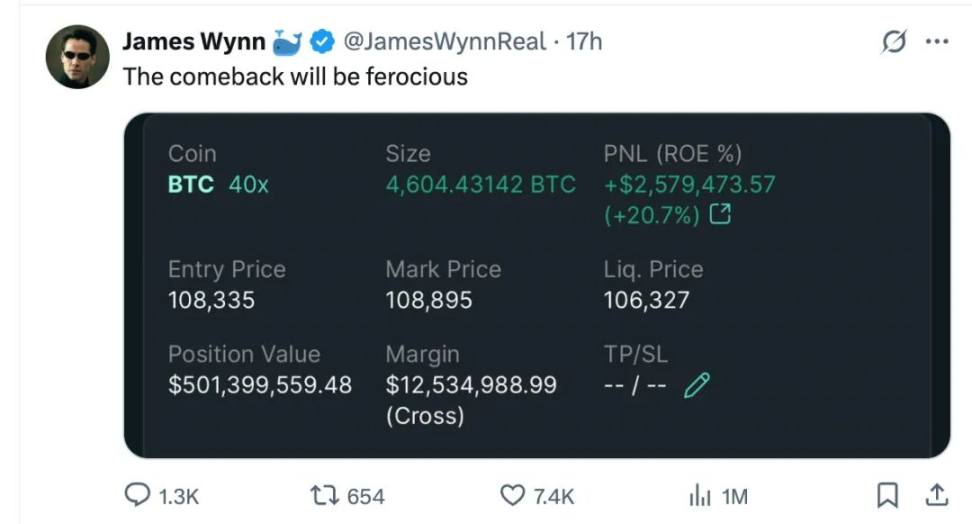Open James Wynn's profile avatar
972x524 pixels.
[77, 56]
